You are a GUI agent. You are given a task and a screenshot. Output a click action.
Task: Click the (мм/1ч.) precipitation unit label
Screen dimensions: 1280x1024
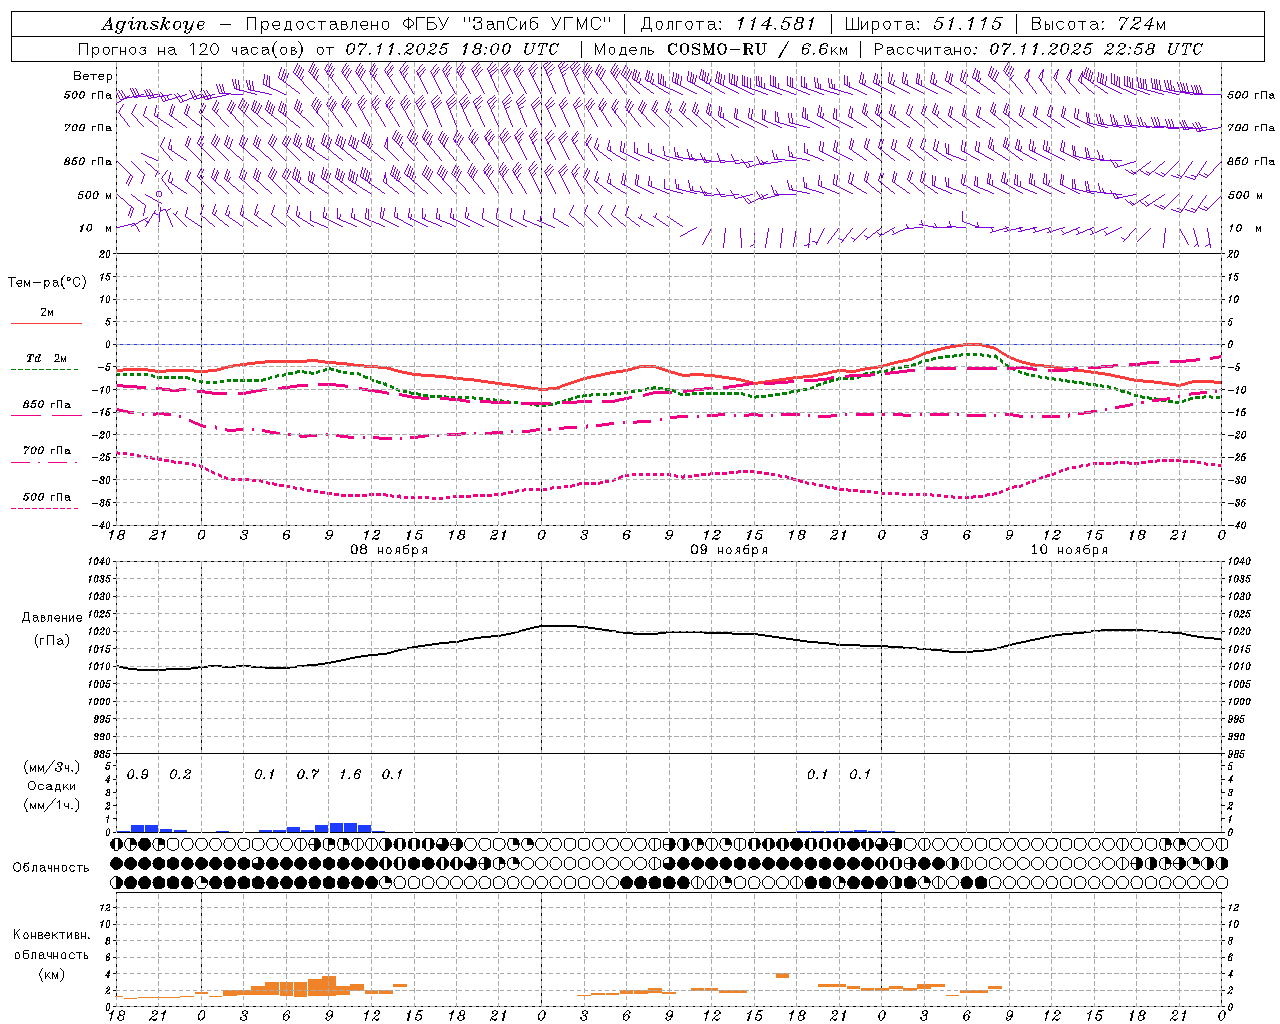(51, 805)
